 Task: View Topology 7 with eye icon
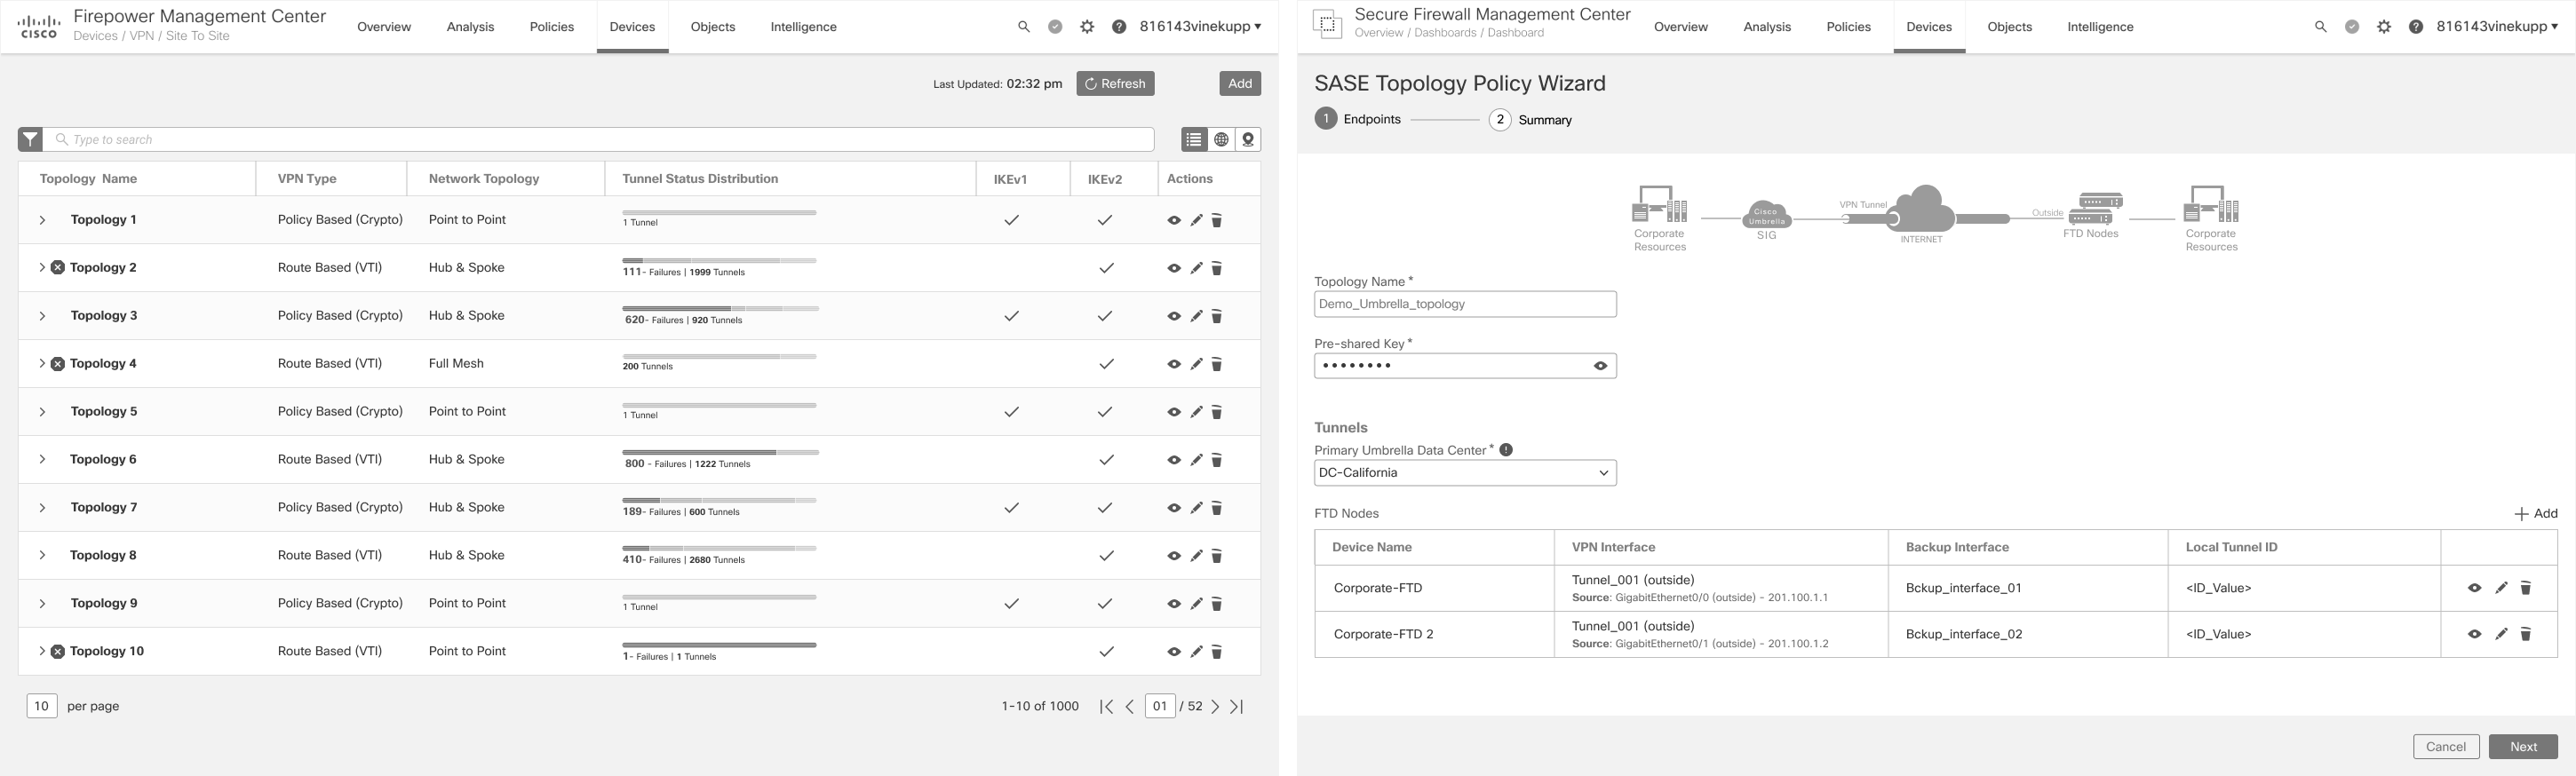pos(1174,508)
